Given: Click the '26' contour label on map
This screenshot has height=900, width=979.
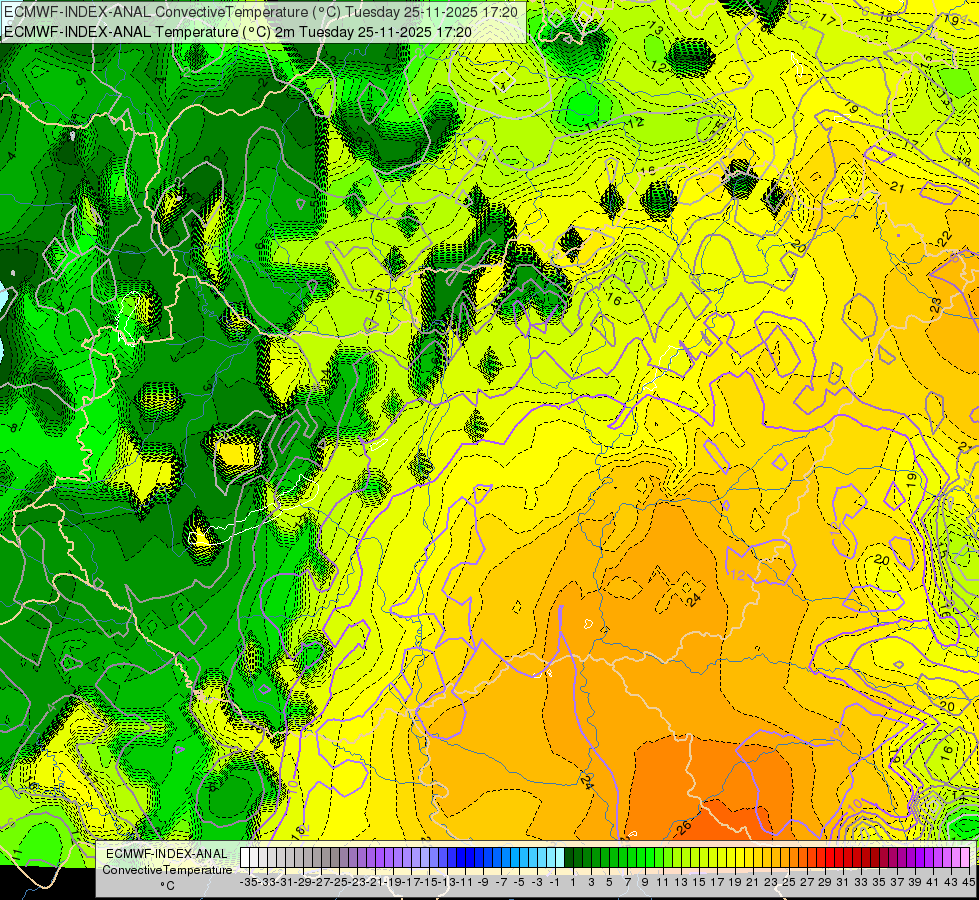Looking at the screenshot, I should pos(684,828).
